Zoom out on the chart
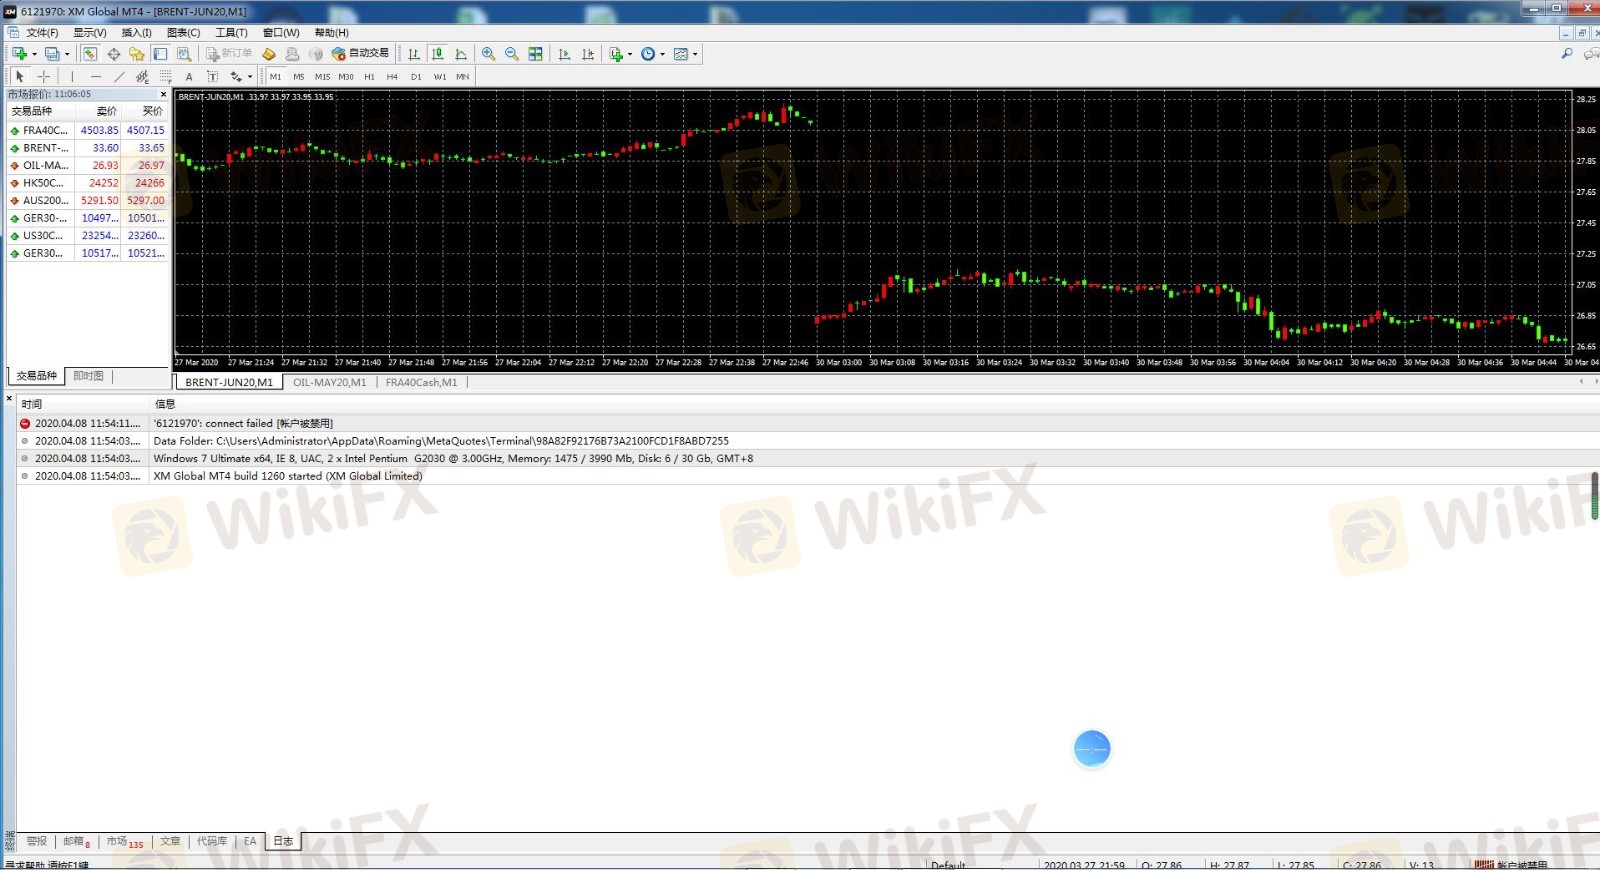Viewport: 1600px width, 870px height. tap(512, 54)
